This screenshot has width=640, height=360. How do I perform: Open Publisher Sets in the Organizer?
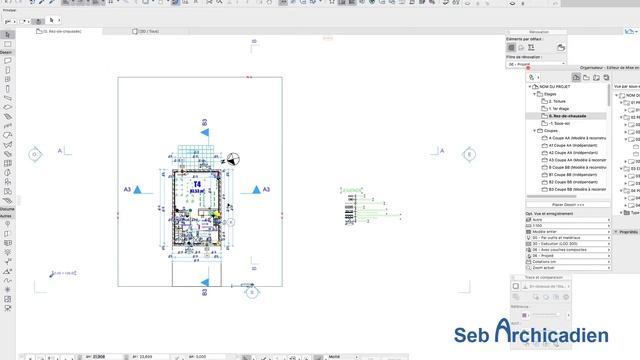(606, 77)
